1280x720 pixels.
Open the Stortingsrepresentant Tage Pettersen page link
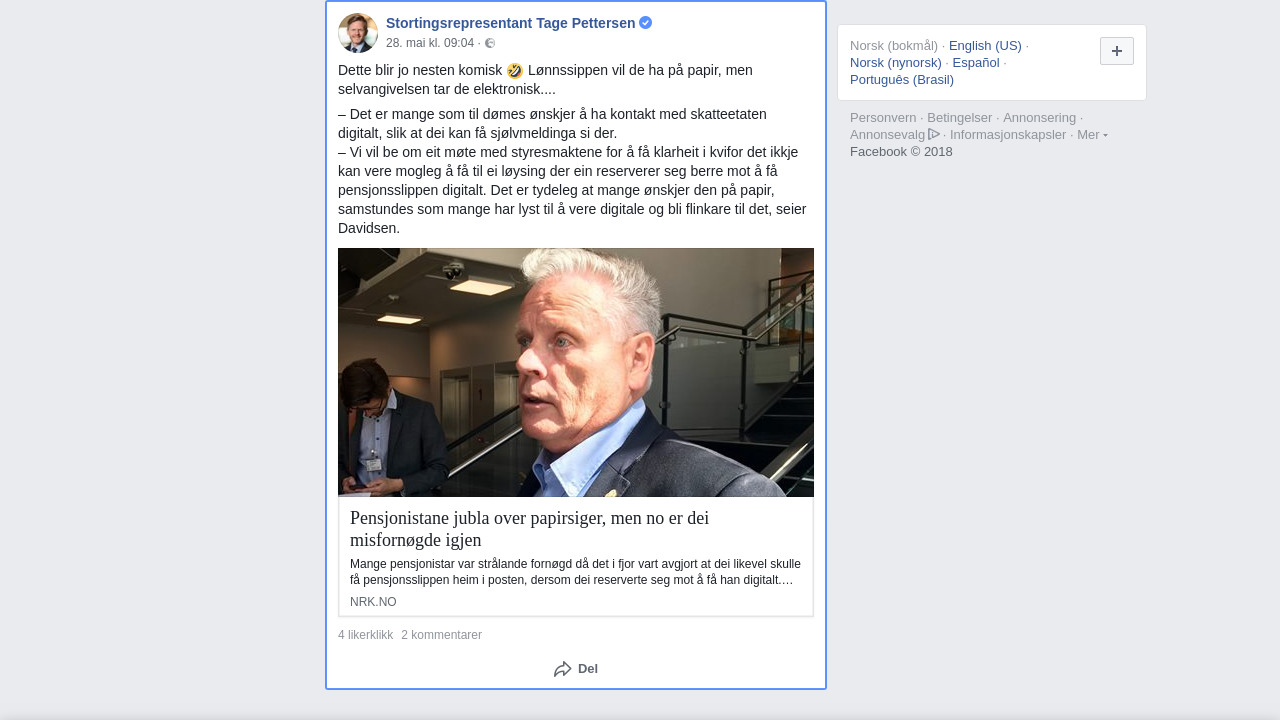coord(511,23)
